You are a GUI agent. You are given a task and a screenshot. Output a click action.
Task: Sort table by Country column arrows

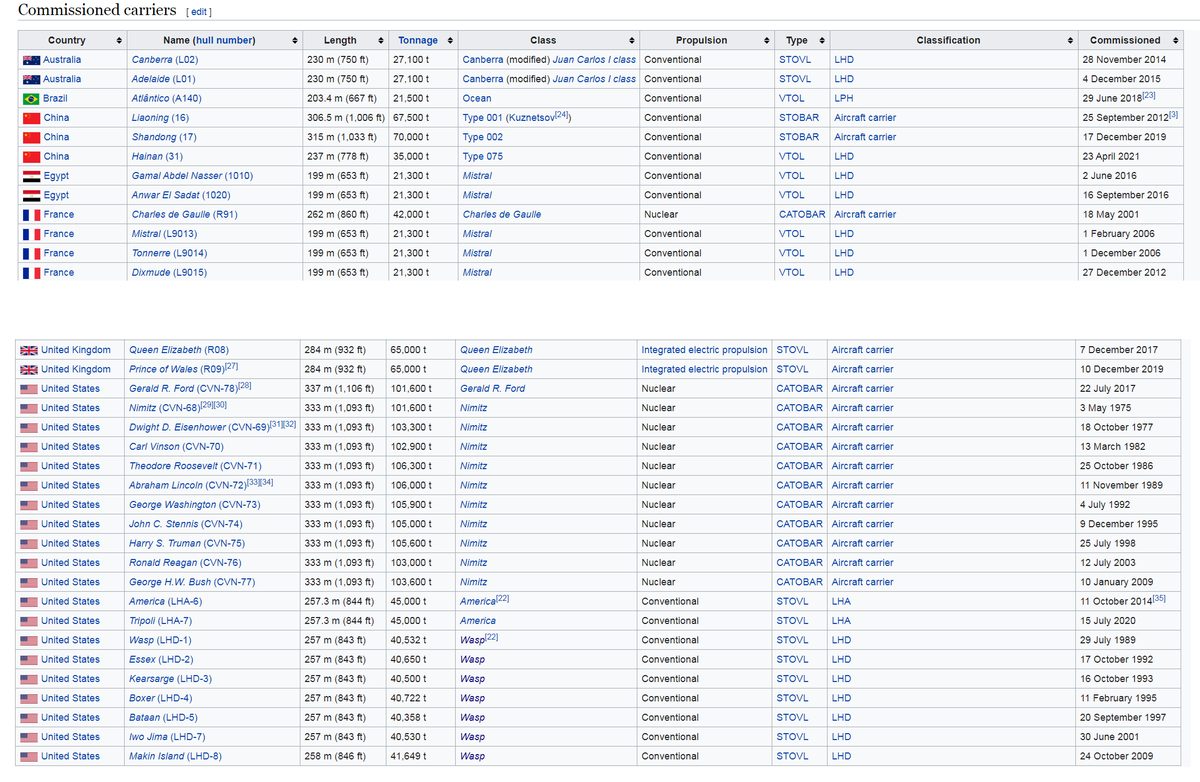(x=119, y=40)
